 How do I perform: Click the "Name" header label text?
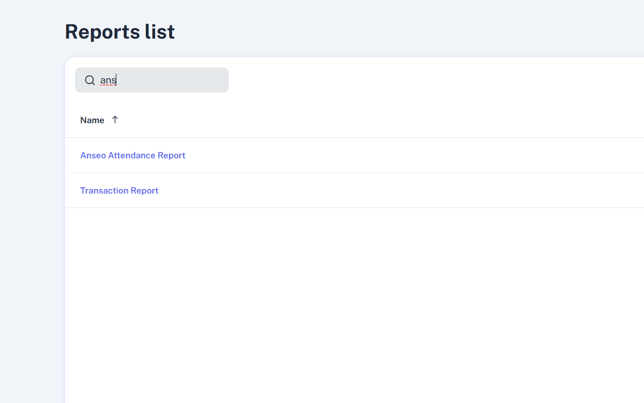[x=92, y=120]
